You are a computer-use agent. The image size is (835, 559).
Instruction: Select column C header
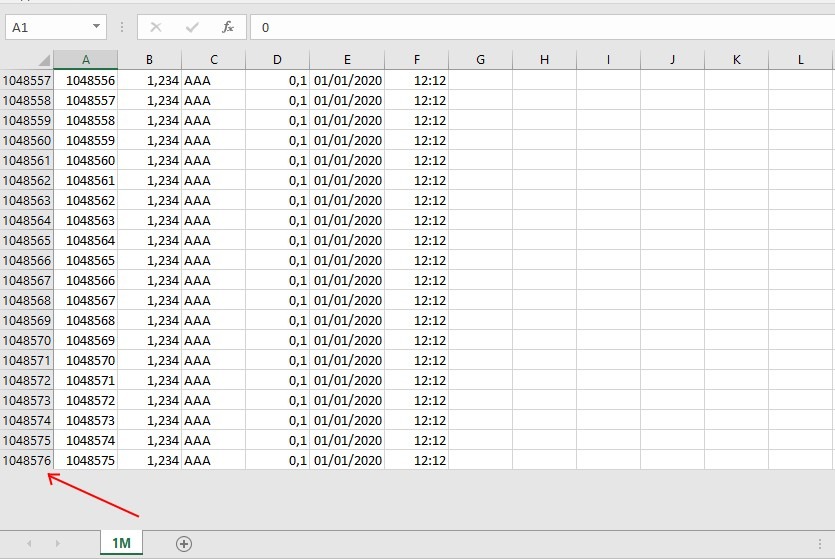click(214, 60)
